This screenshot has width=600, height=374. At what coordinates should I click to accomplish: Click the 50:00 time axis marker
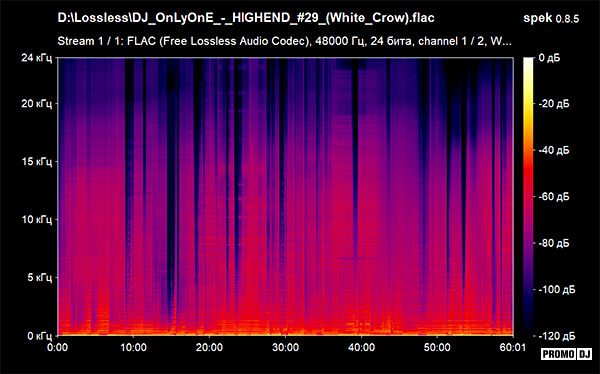[437, 348]
